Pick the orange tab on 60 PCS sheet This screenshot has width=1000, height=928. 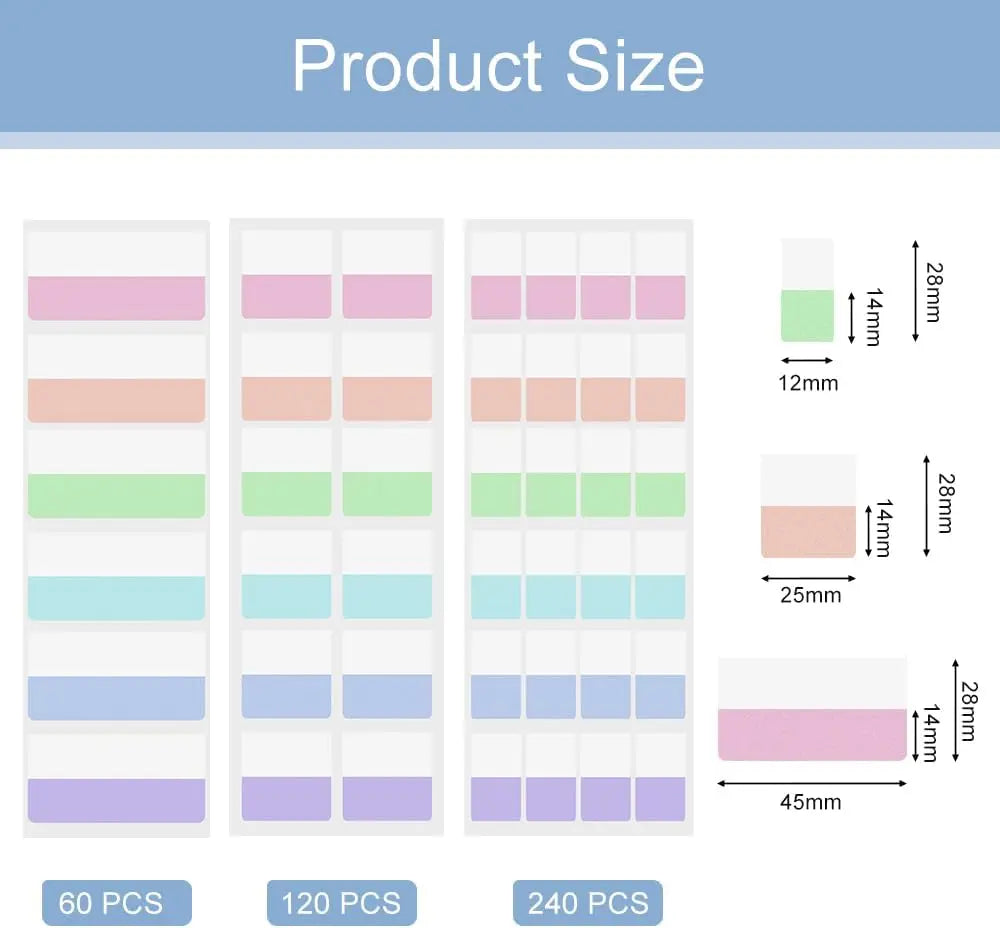pyautogui.click(x=116, y=399)
